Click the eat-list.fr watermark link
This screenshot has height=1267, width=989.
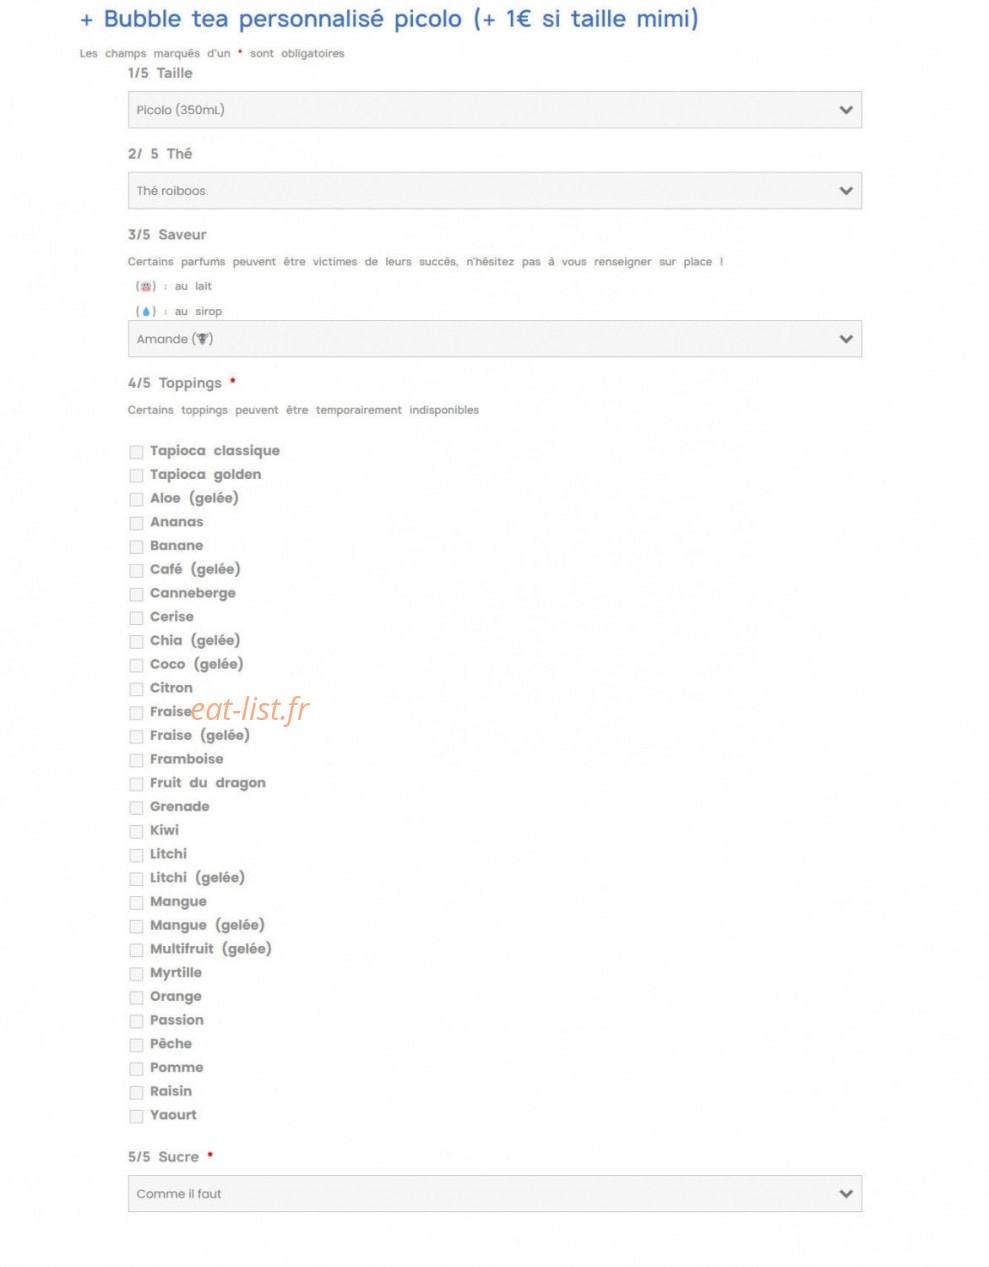coord(250,709)
